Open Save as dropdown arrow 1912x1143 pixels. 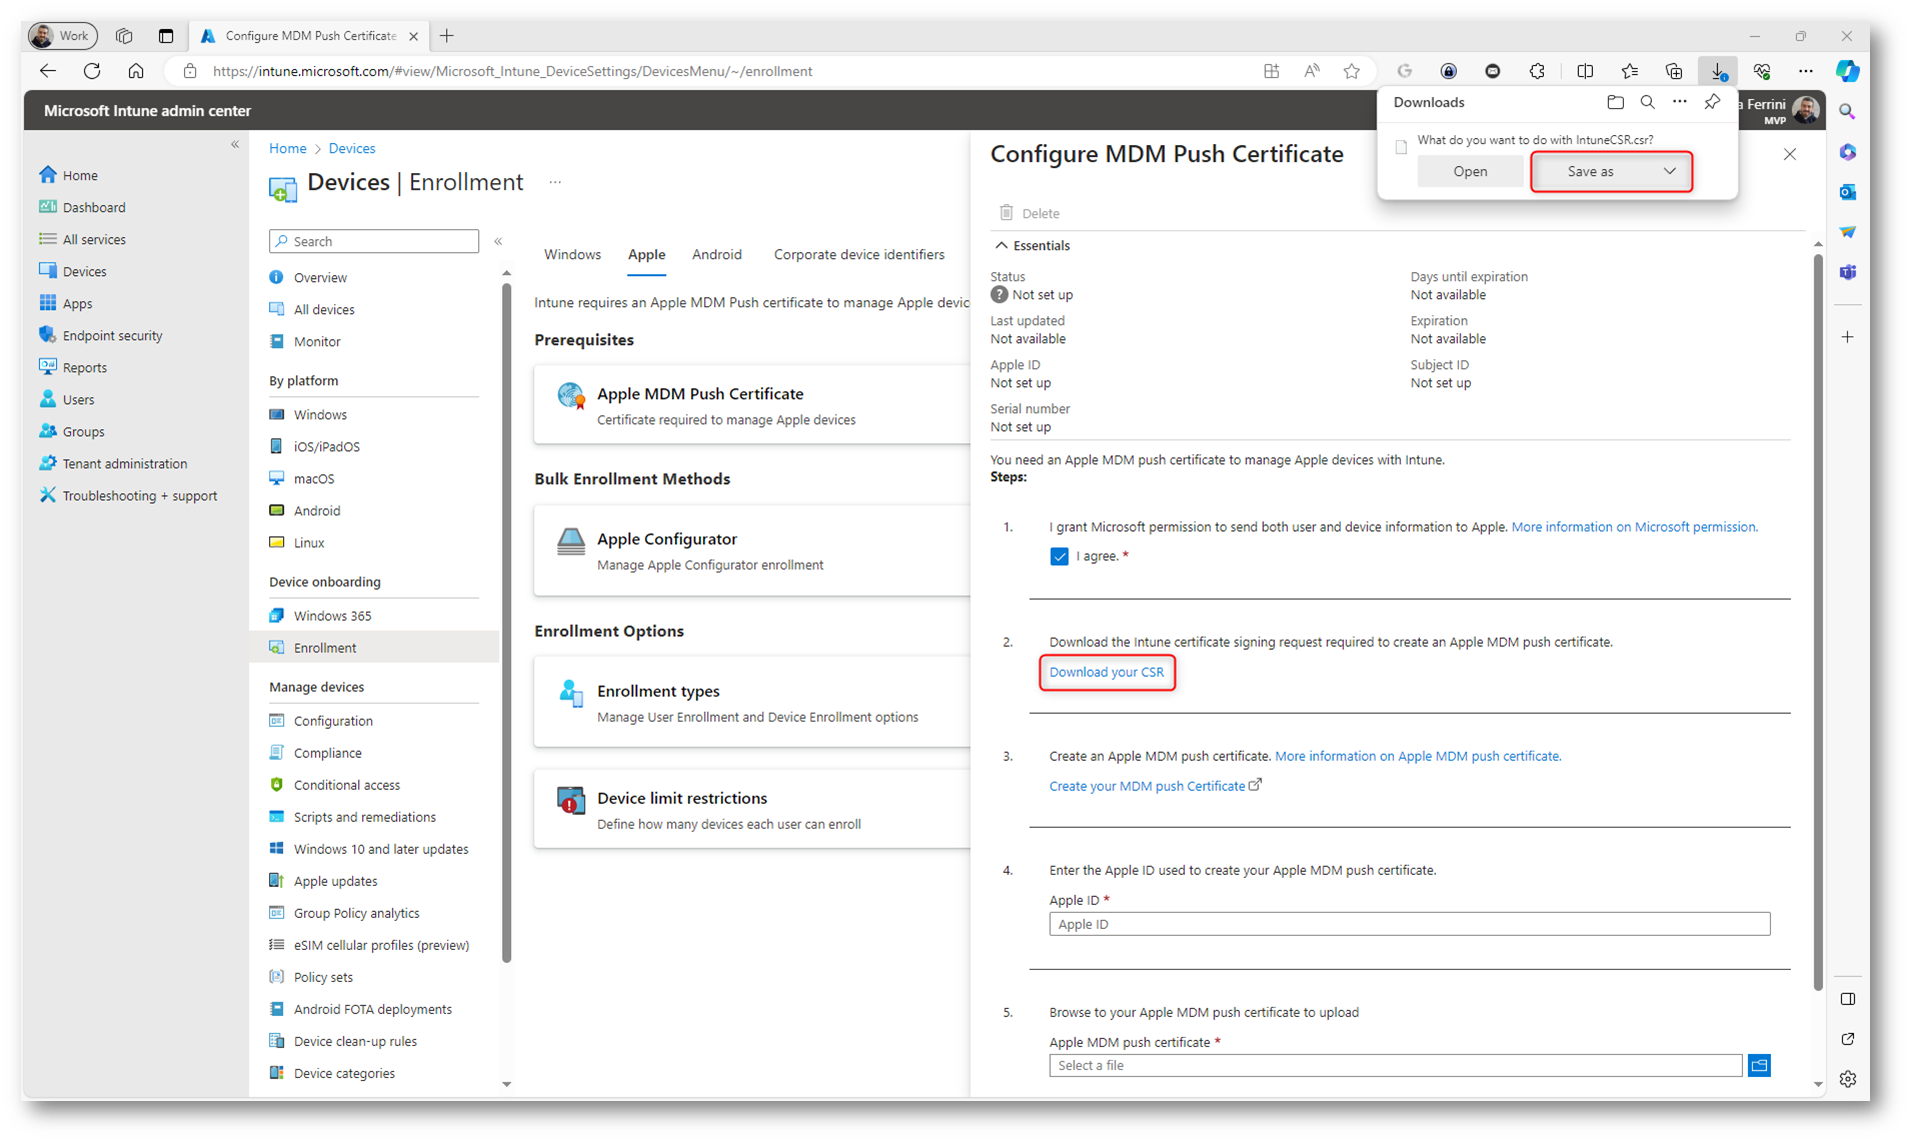coord(1669,171)
